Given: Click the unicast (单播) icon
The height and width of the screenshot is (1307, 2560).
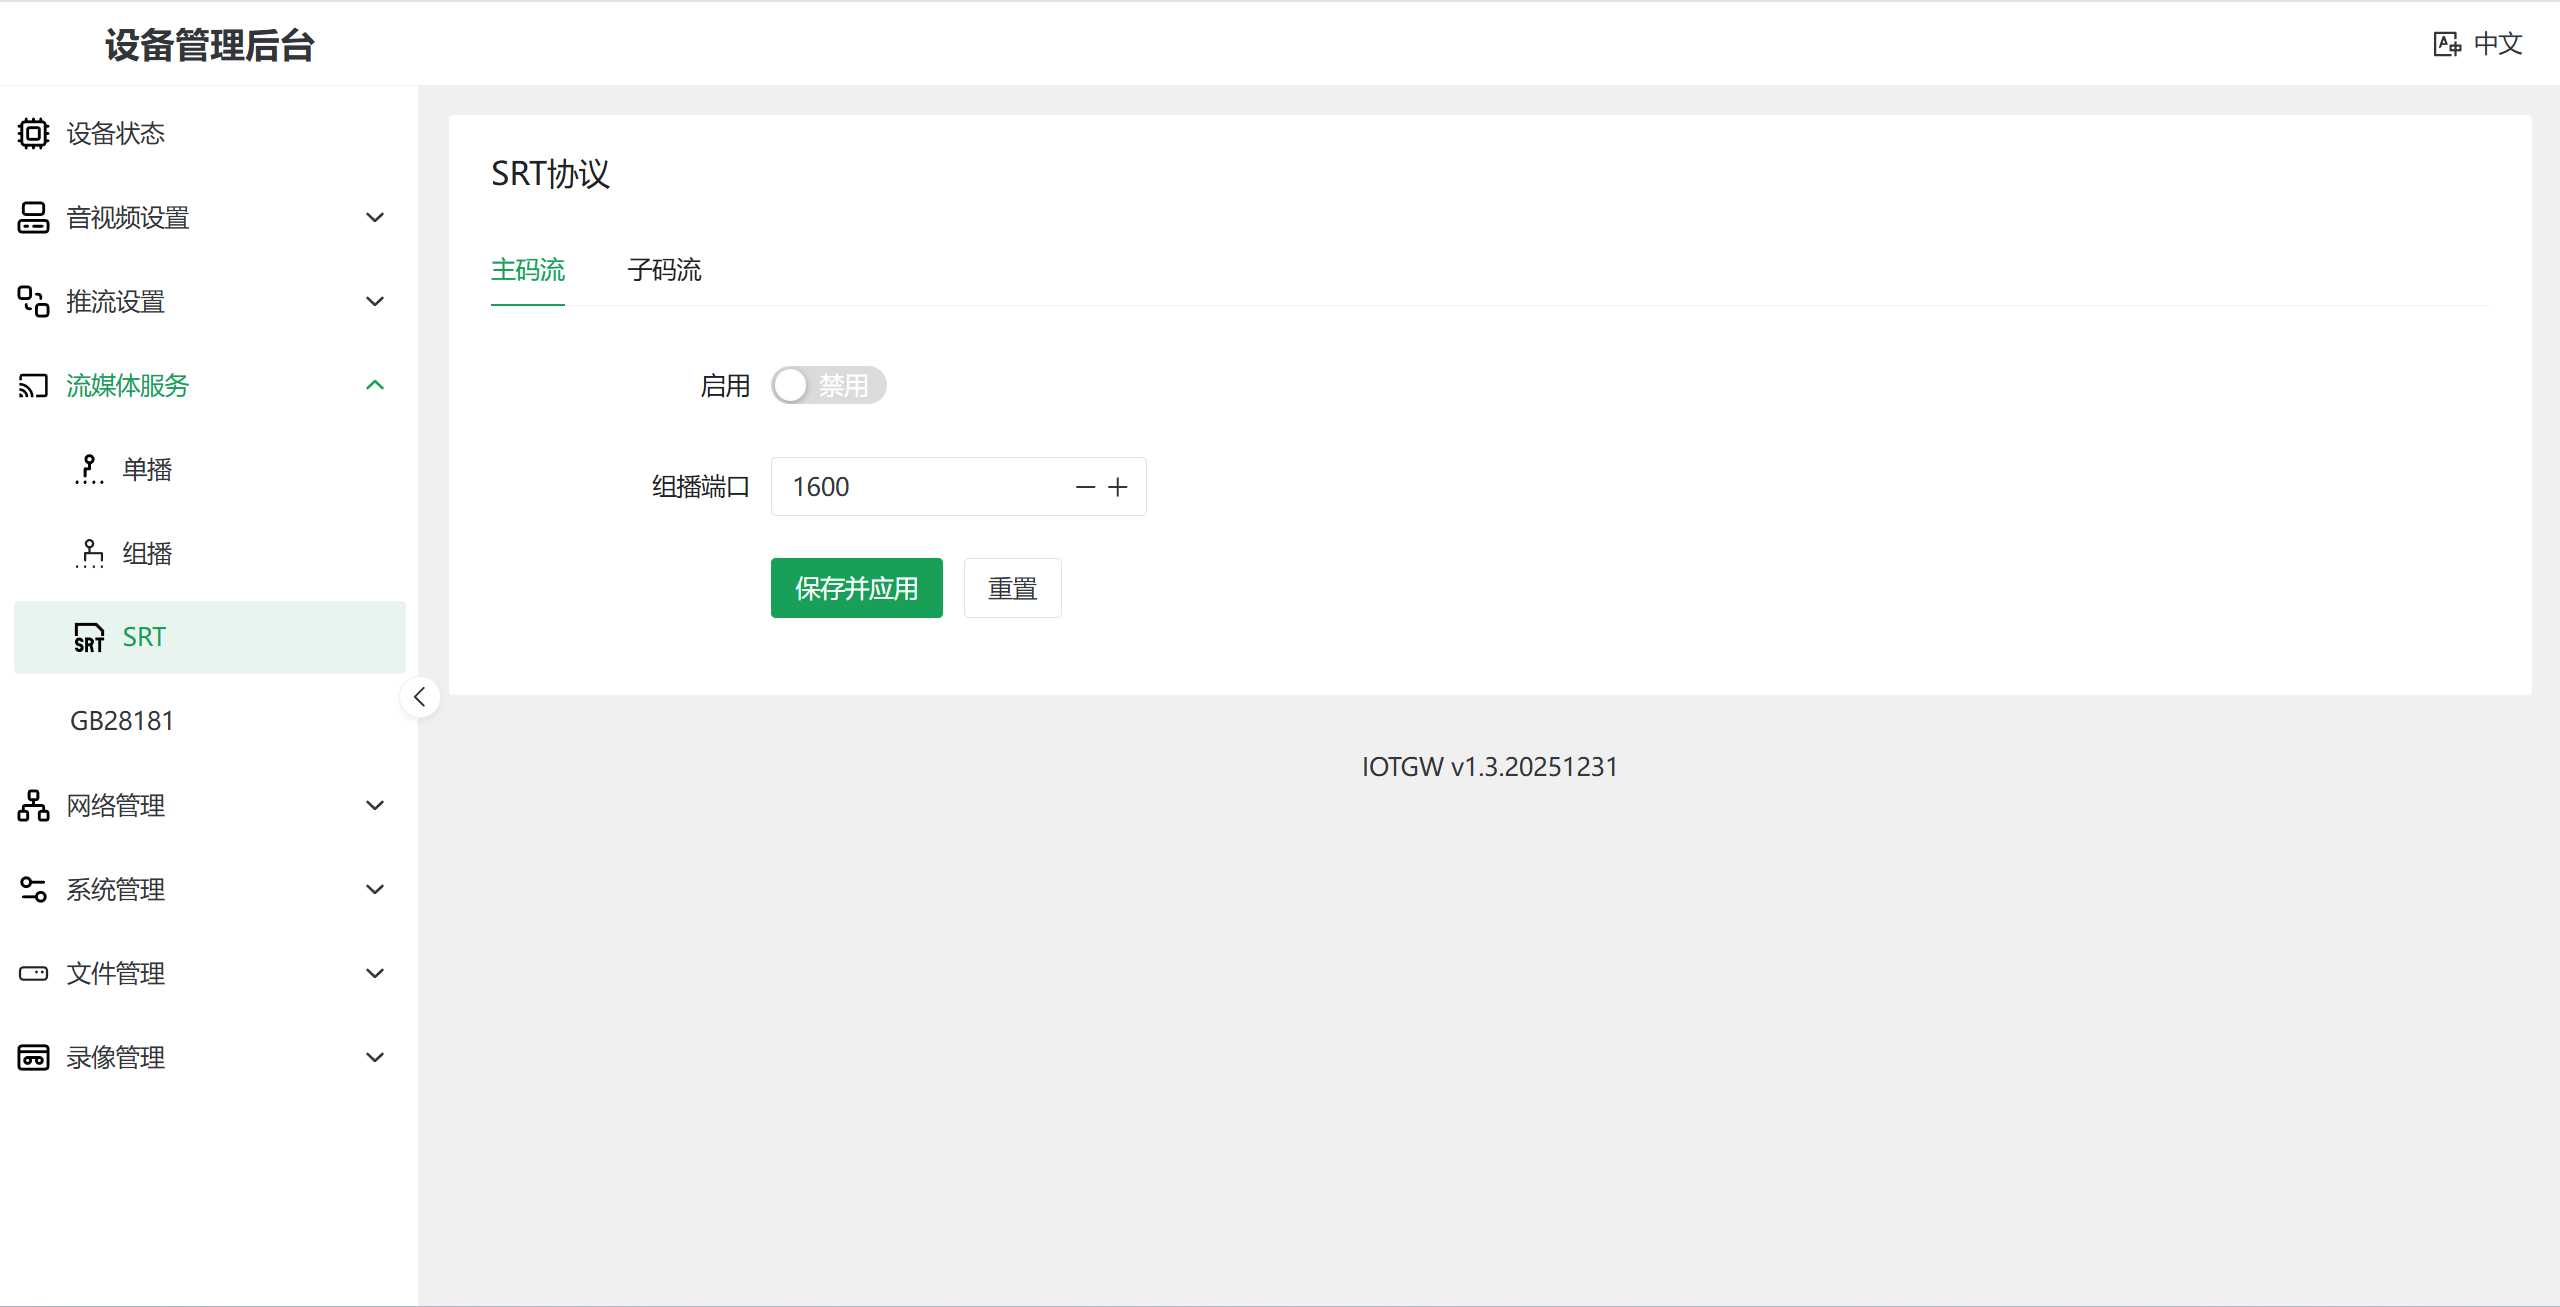Looking at the screenshot, I should 89,469.
